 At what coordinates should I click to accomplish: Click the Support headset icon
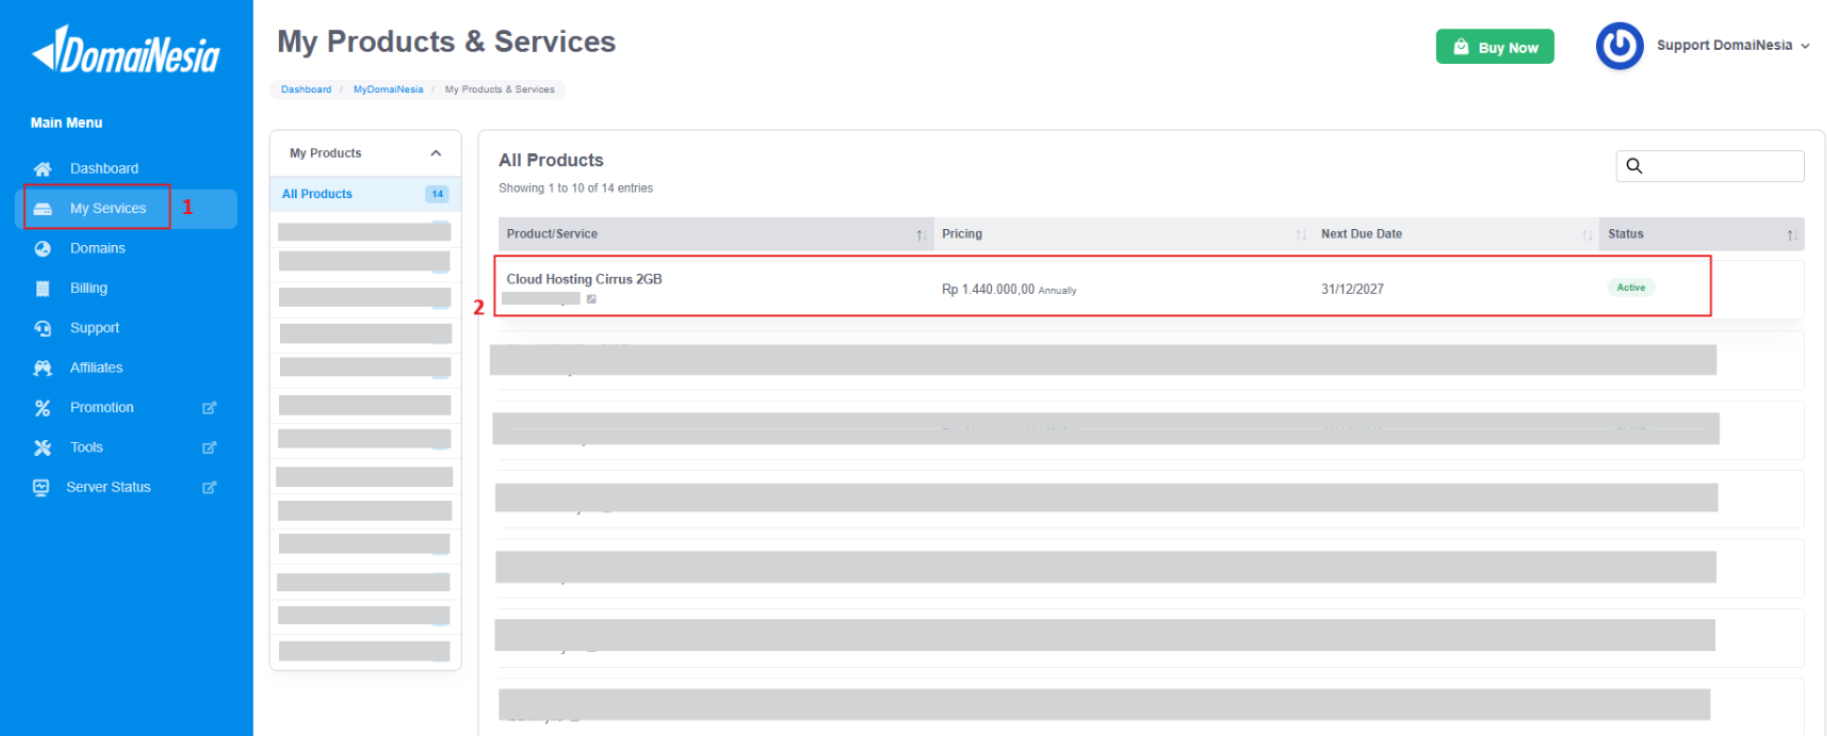coord(42,328)
